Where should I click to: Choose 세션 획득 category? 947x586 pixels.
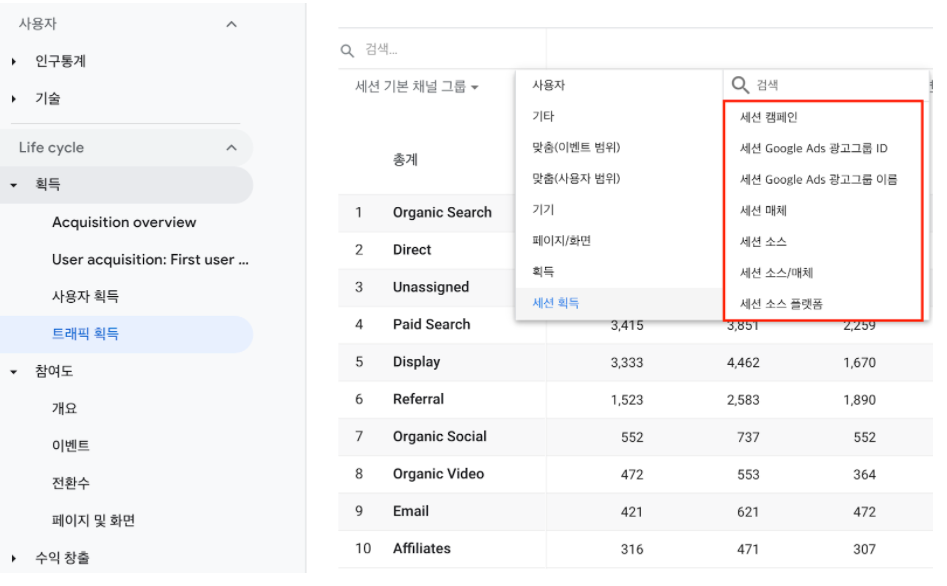click(619, 303)
